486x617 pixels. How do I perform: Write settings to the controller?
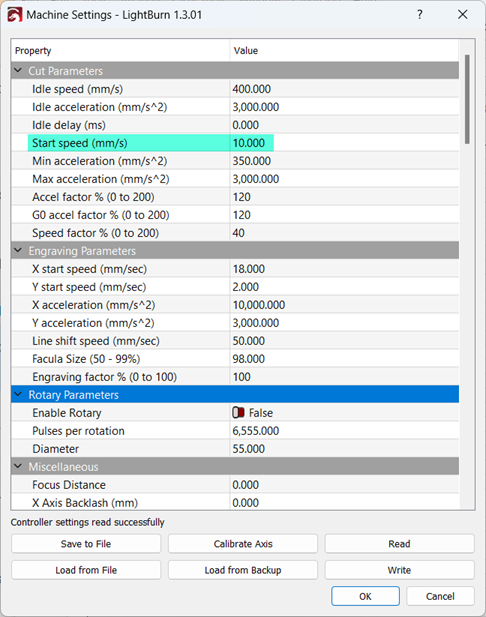point(399,570)
